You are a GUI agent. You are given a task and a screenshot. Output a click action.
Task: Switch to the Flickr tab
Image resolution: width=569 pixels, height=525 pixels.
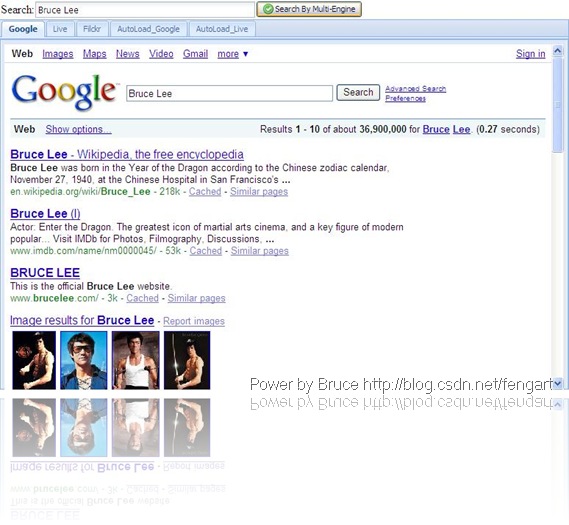pos(91,29)
